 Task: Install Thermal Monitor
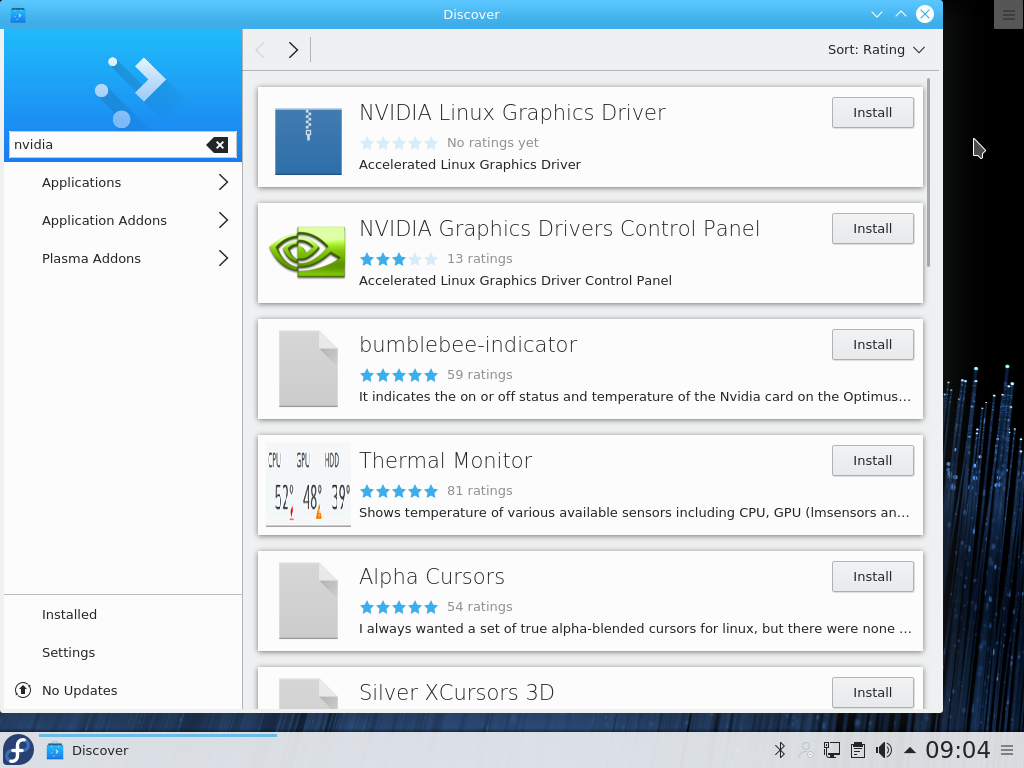872,461
